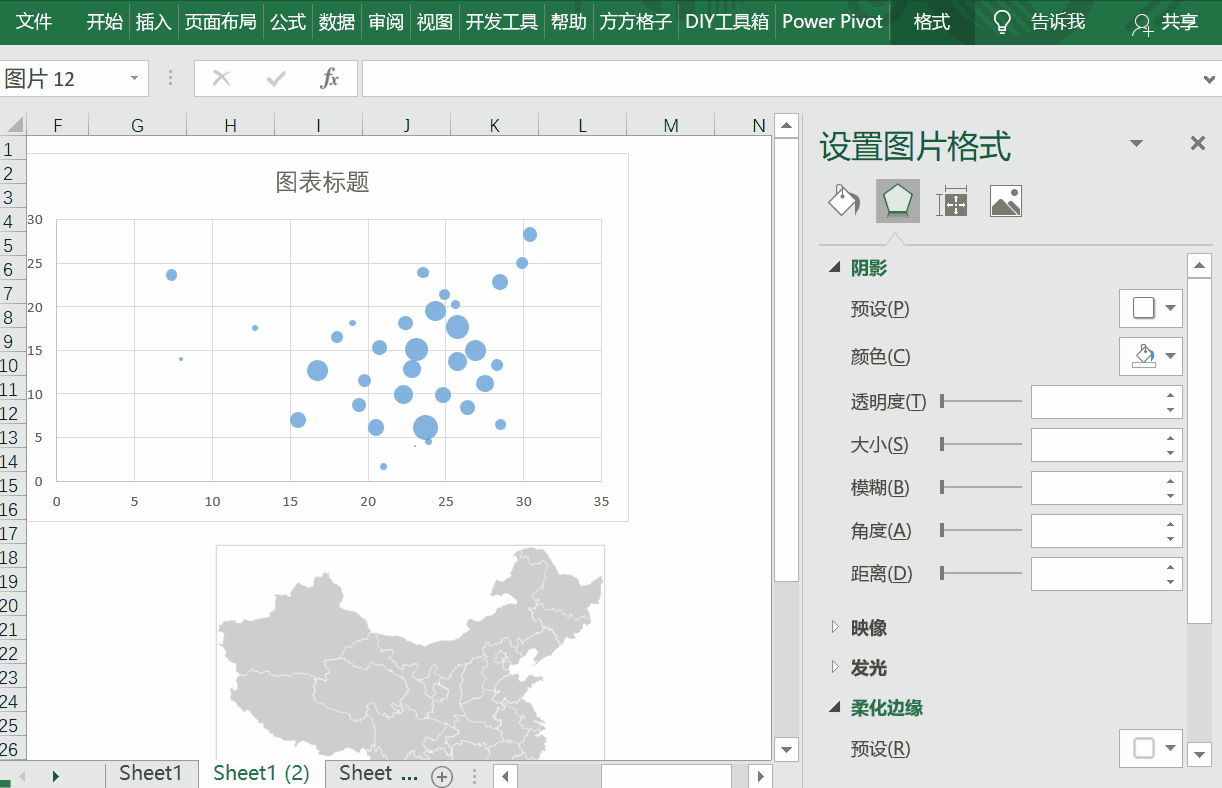Click the 模糊(B) slider
The height and width of the screenshot is (788, 1222).
tap(981, 488)
